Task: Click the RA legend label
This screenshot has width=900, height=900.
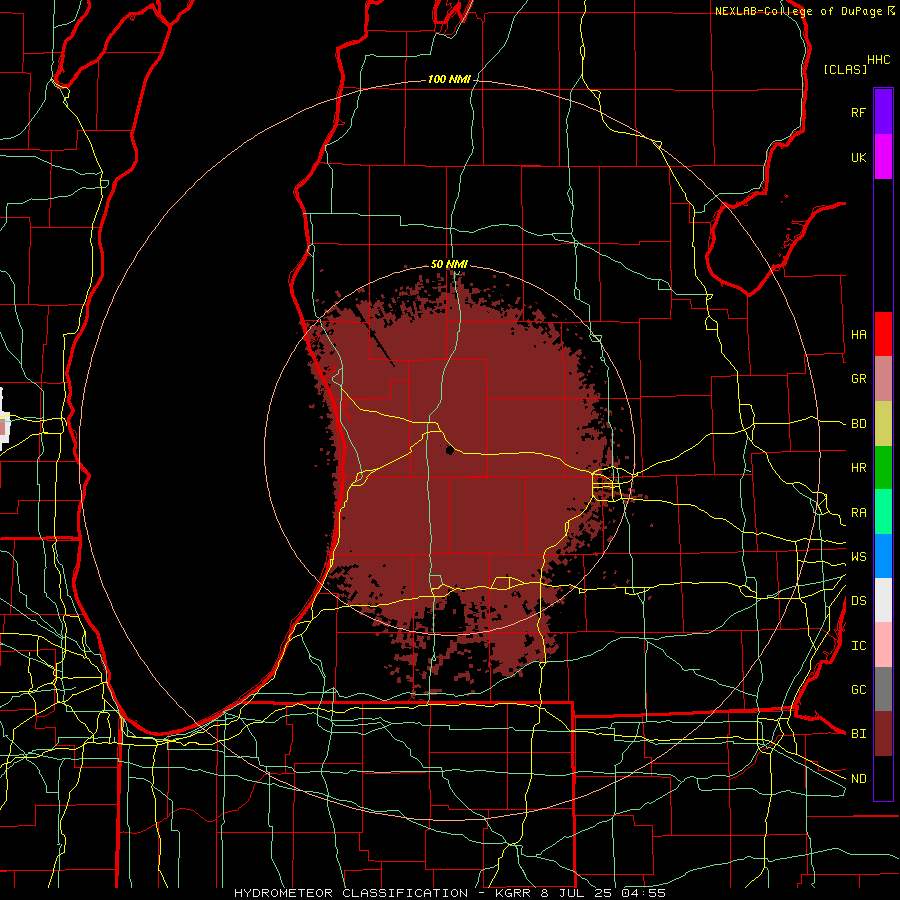Action: (858, 513)
